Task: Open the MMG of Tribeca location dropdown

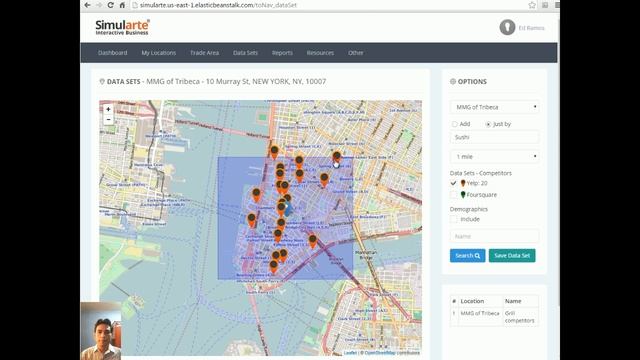Action: (494, 107)
